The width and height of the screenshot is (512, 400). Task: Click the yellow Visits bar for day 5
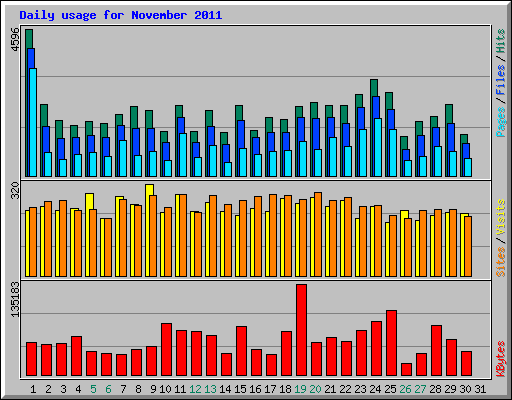(x=89, y=201)
